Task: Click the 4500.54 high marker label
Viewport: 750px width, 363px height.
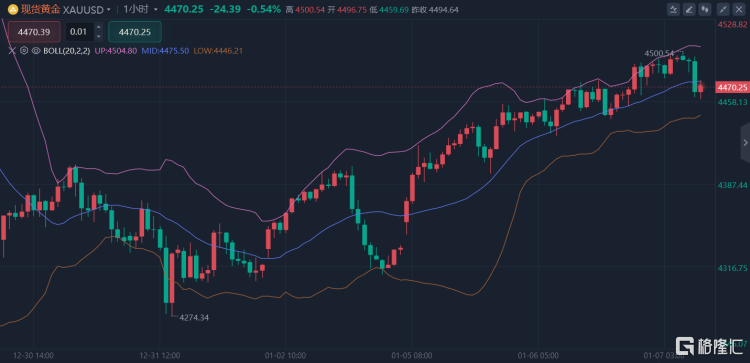Action: 659,54
